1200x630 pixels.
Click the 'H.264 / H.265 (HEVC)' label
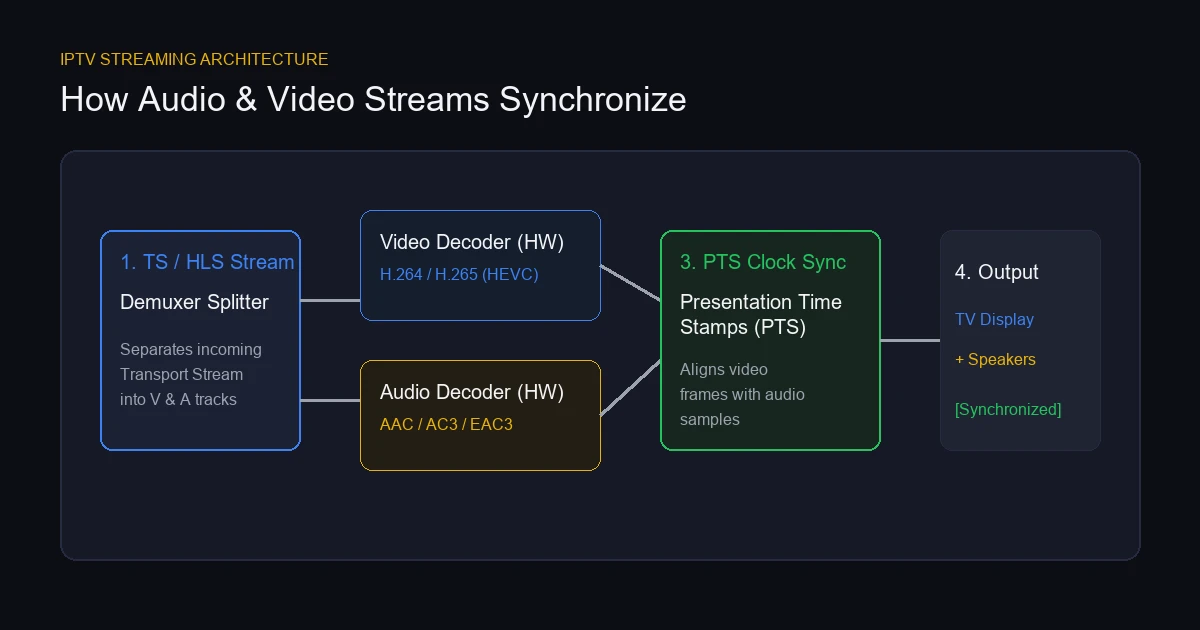[x=459, y=274]
